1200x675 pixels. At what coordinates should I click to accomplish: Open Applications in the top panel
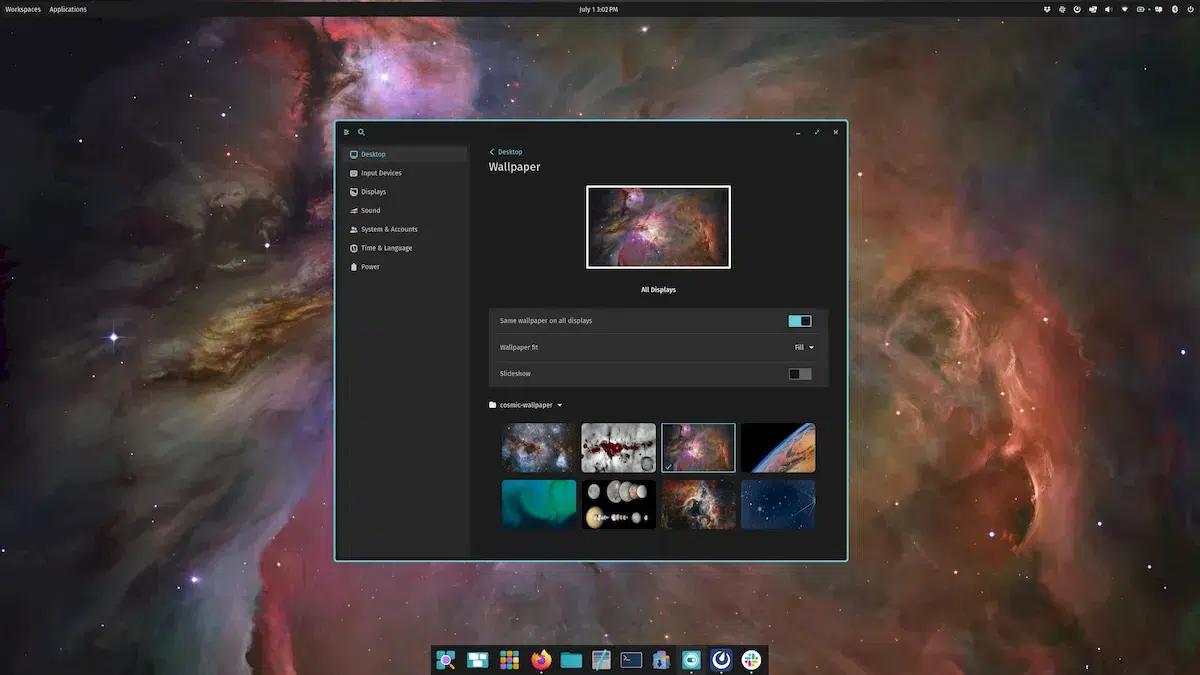click(x=68, y=9)
